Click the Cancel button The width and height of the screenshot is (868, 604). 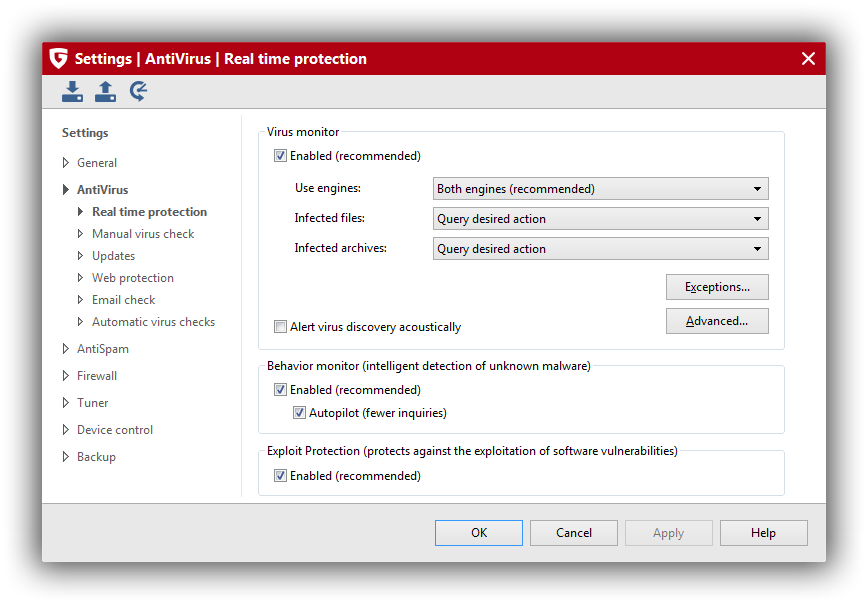click(574, 533)
